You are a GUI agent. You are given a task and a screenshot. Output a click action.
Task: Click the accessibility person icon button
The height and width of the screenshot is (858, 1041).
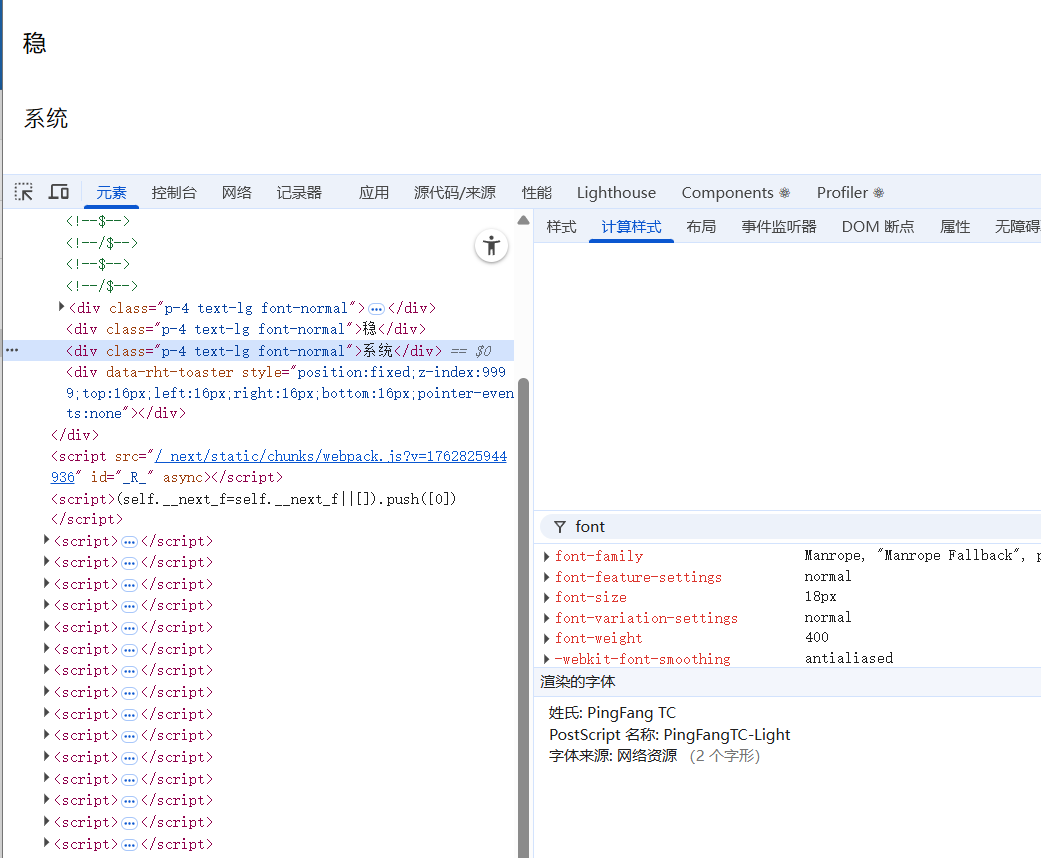(491, 246)
